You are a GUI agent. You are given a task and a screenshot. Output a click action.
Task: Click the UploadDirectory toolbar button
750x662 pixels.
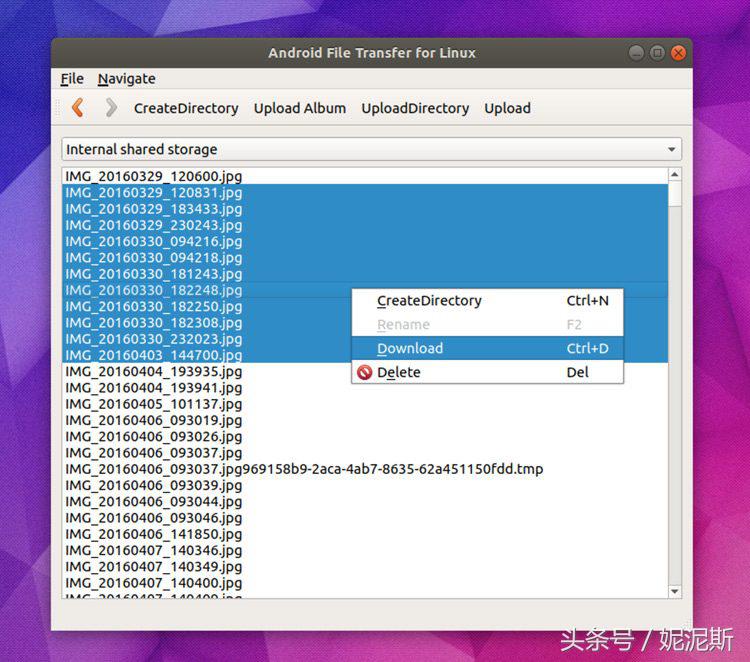point(415,108)
